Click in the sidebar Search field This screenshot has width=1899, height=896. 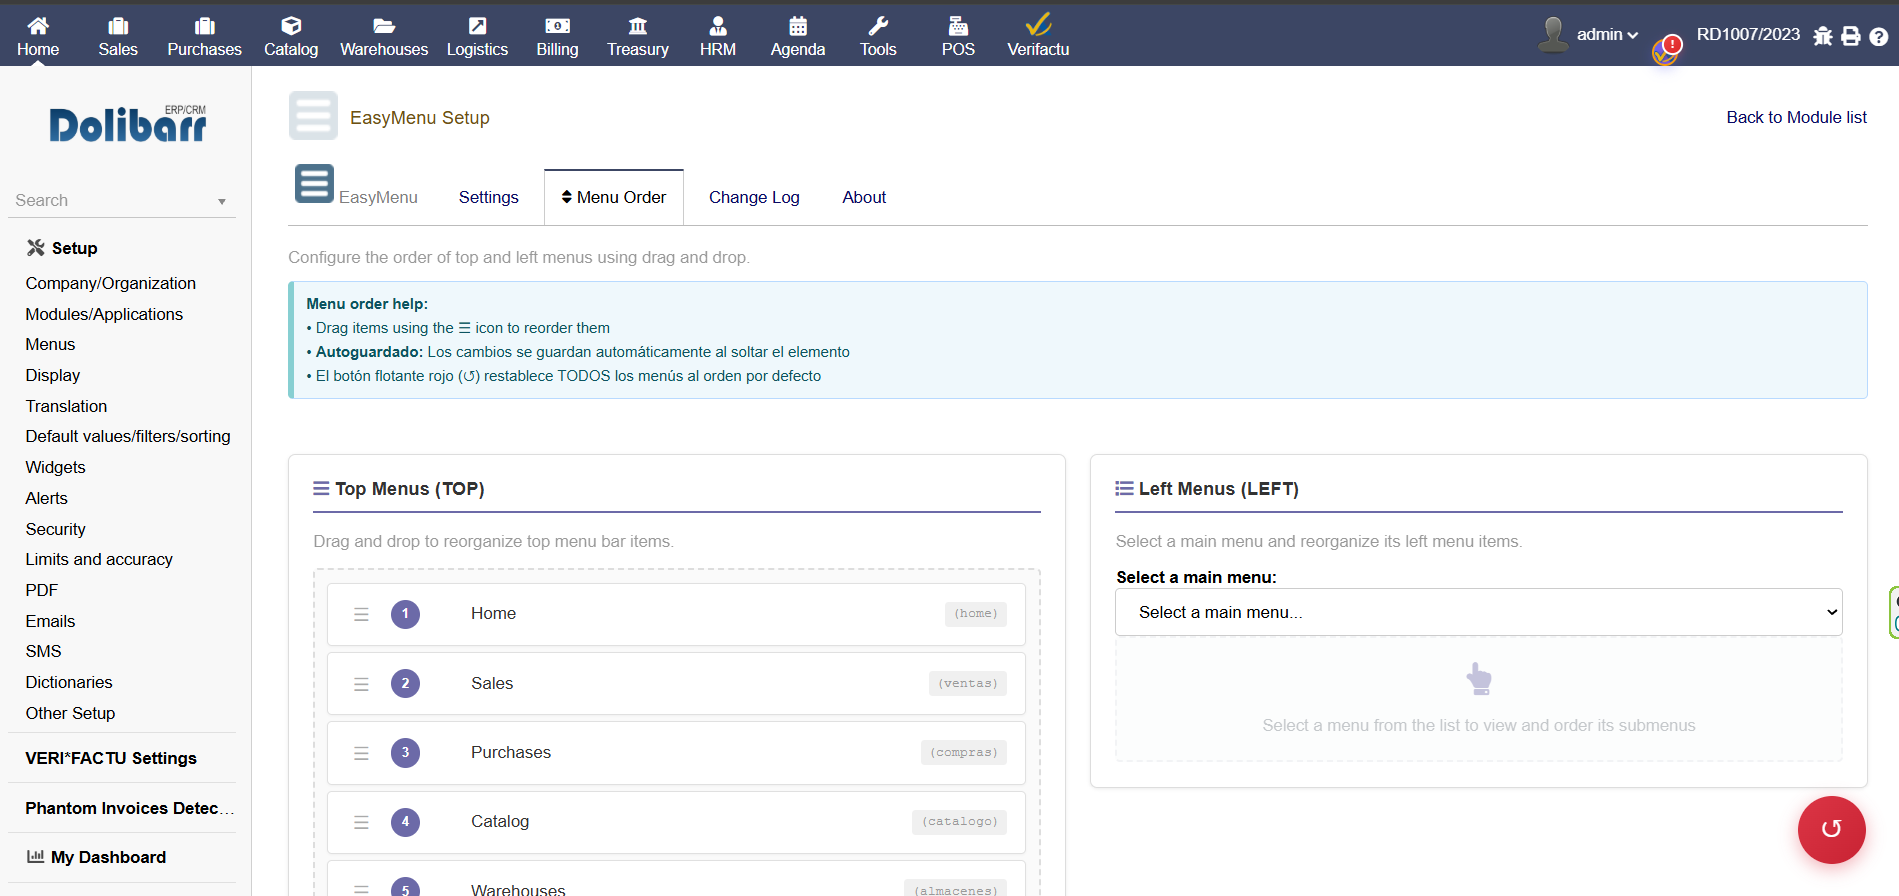[x=110, y=201]
